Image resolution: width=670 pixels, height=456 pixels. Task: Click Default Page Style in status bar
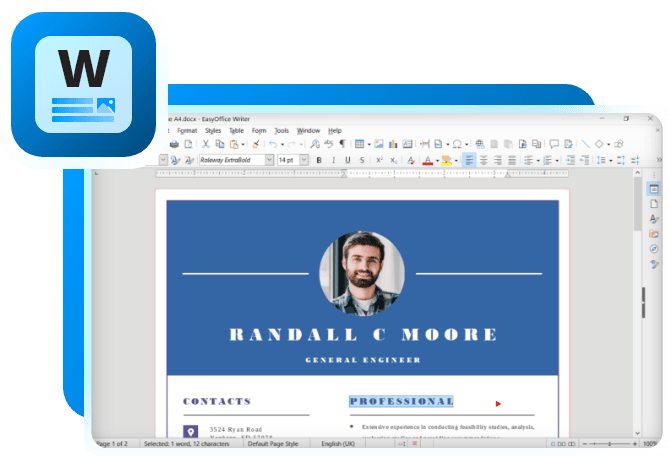[x=273, y=443]
